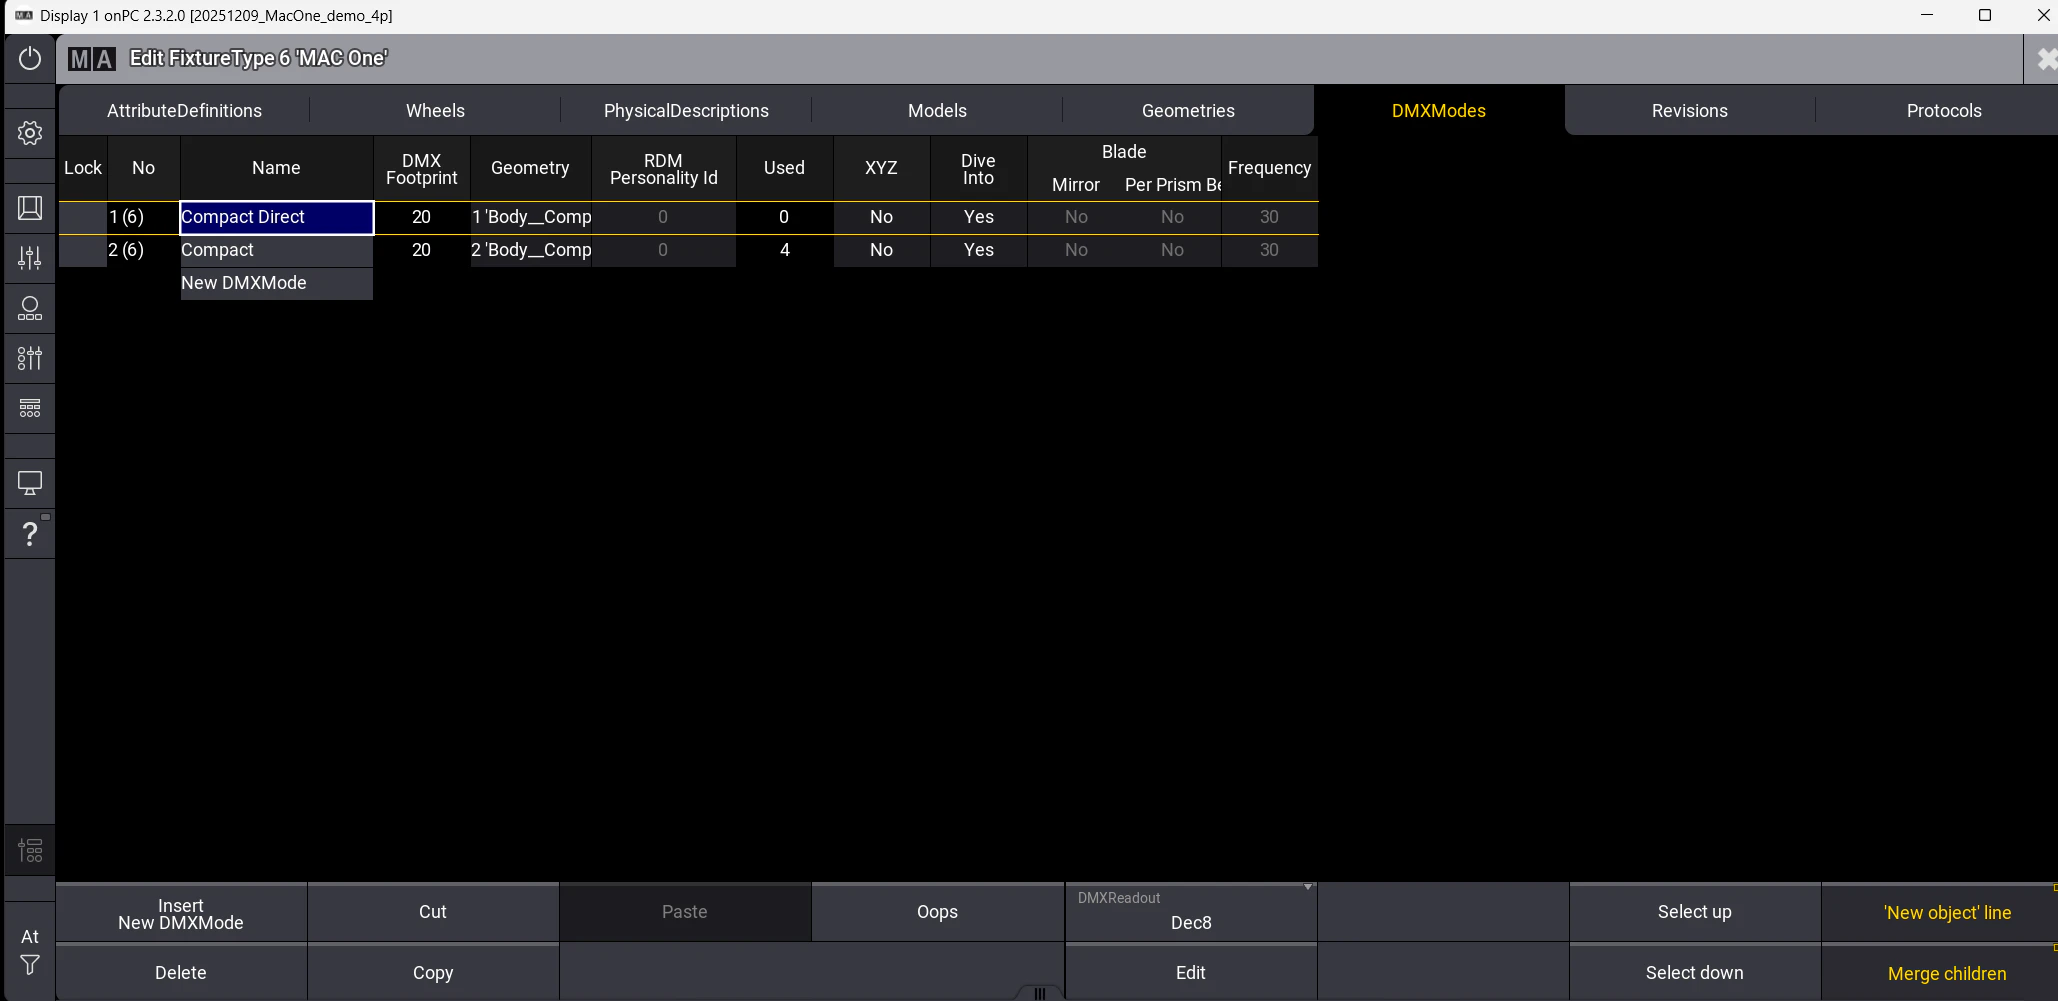
Task: Maximize the onPC window
Action: [x=1985, y=15]
